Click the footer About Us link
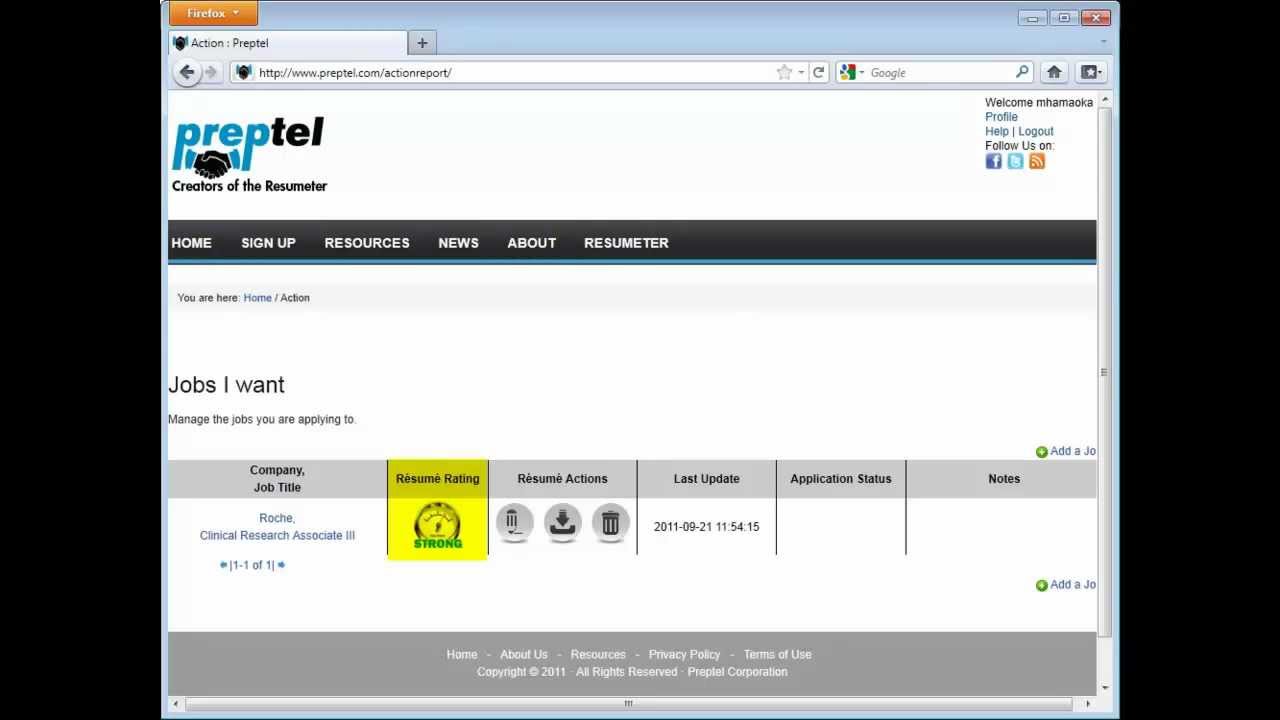 524,654
